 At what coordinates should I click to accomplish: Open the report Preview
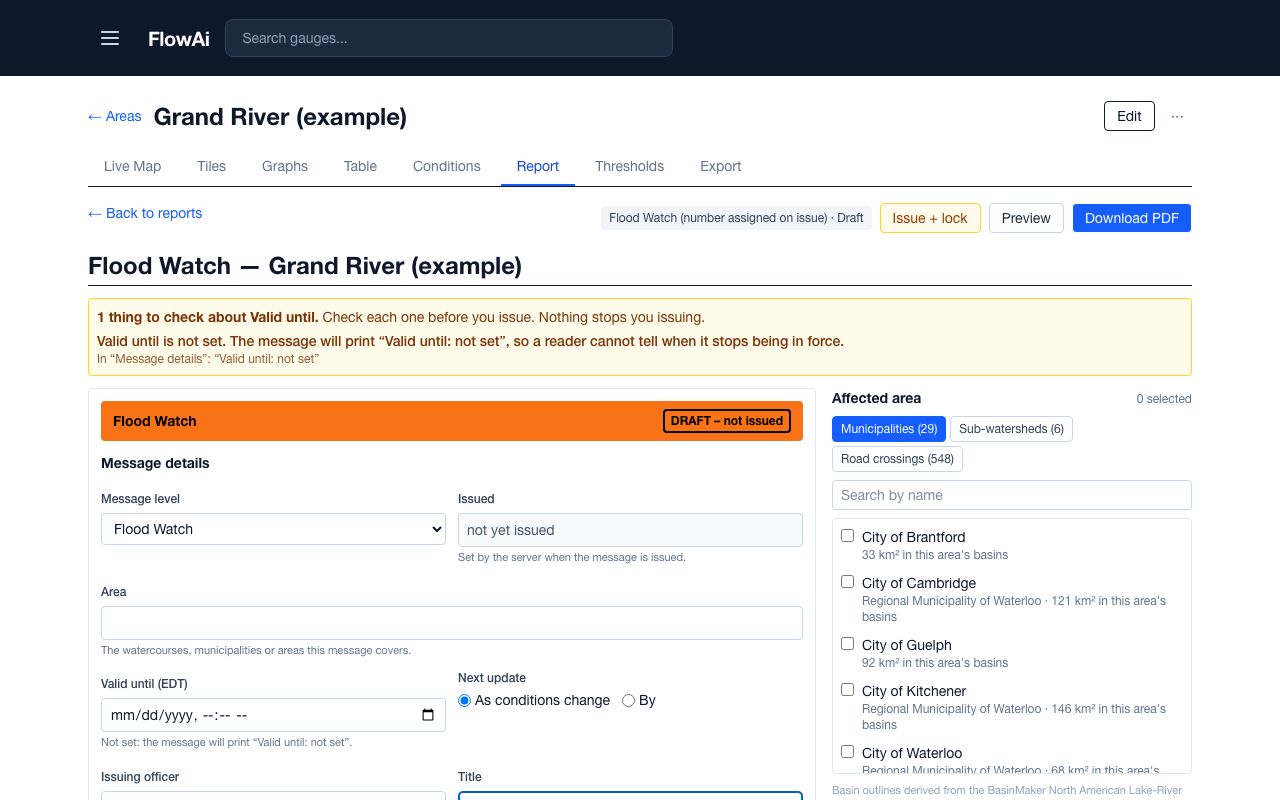pos(1026,218)
